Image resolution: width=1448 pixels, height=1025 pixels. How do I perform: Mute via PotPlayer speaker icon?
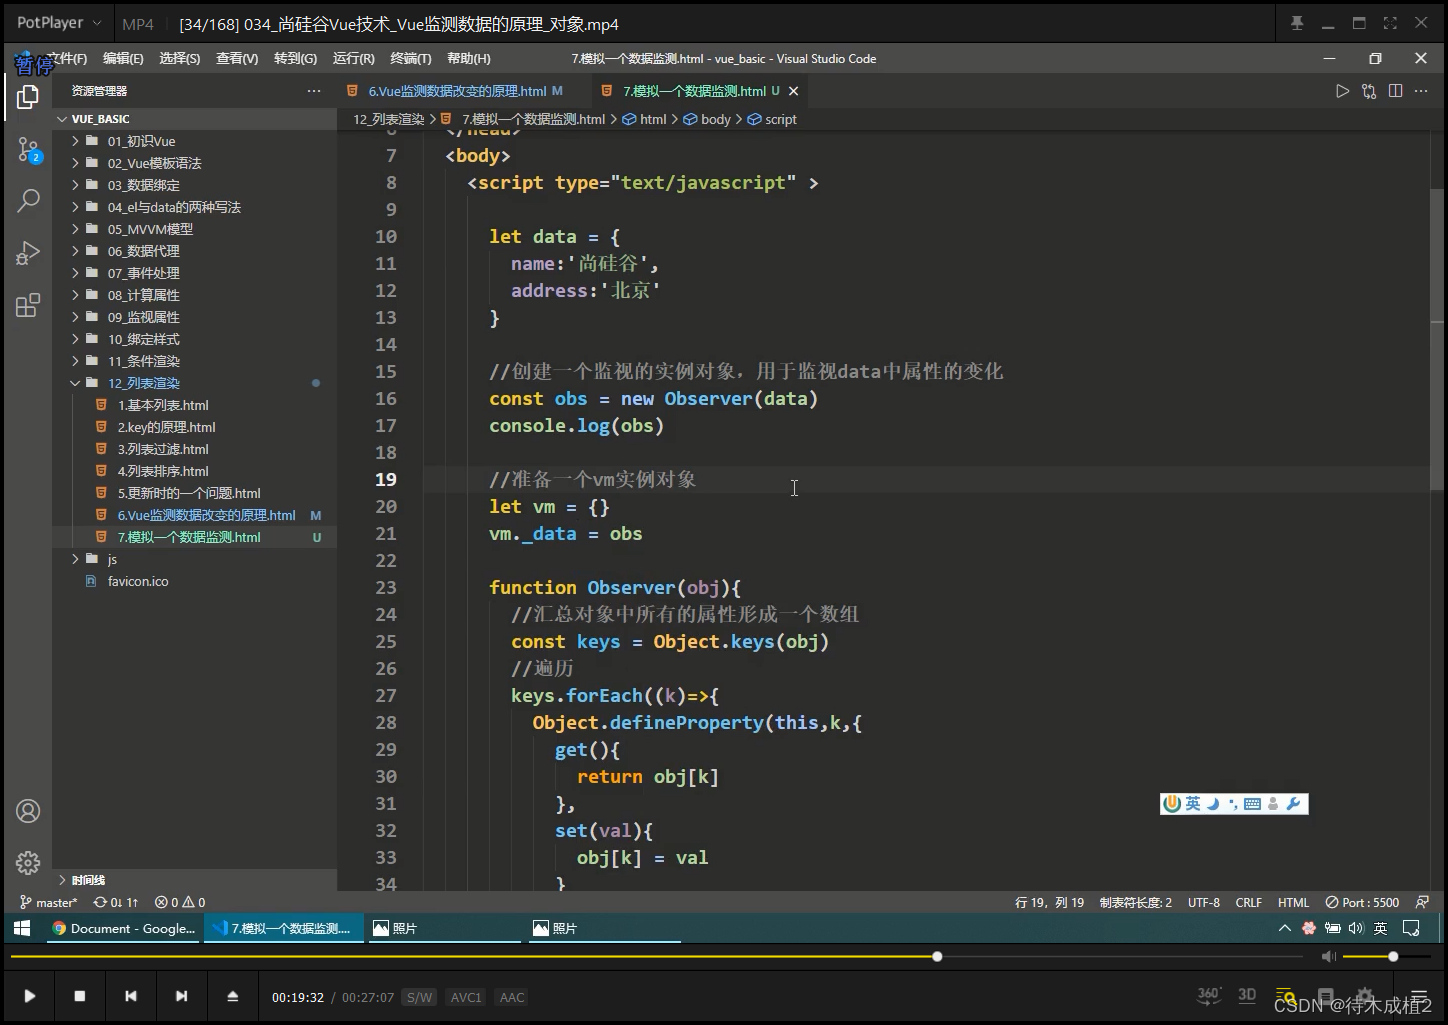point(1328,957)
